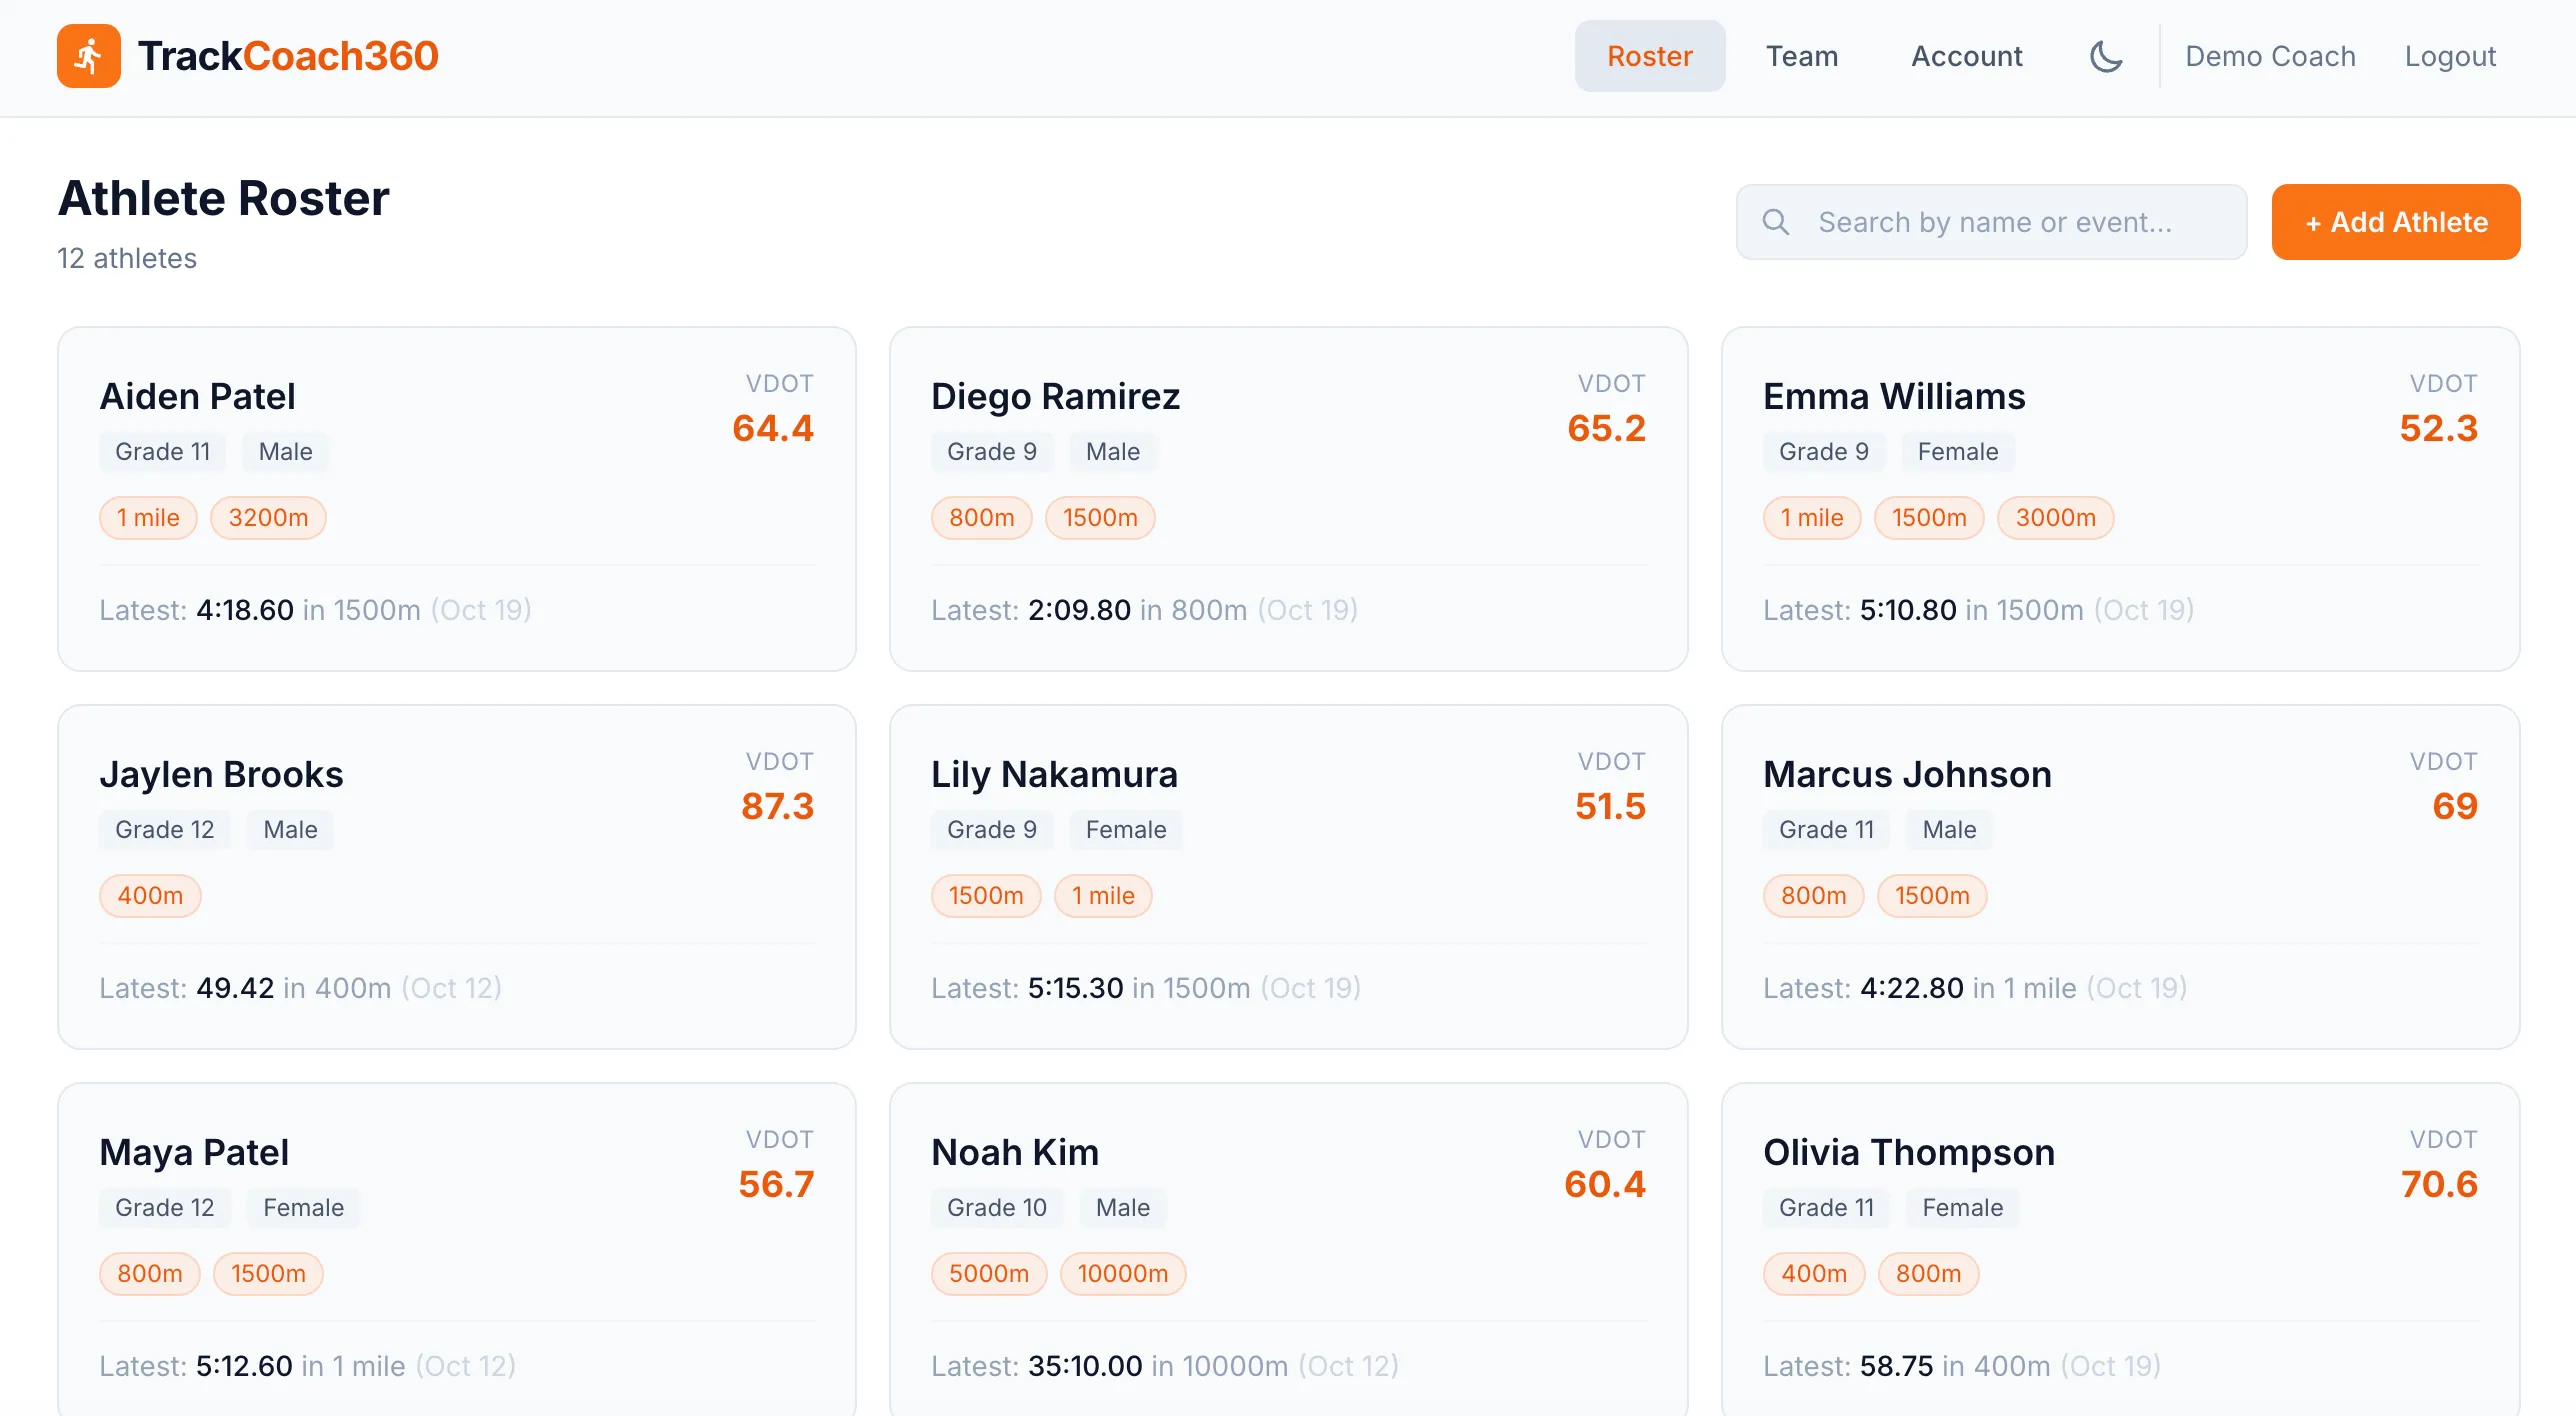
Task: Select the 800m event chip on Diego Ramirez
Action: tap(981, 517)
